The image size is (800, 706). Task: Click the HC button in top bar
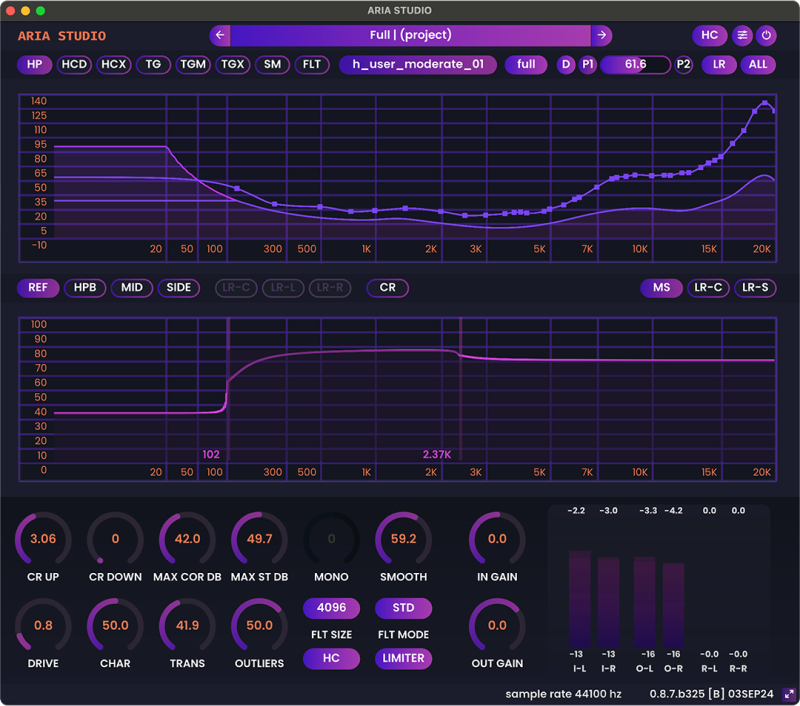point(709,35)
